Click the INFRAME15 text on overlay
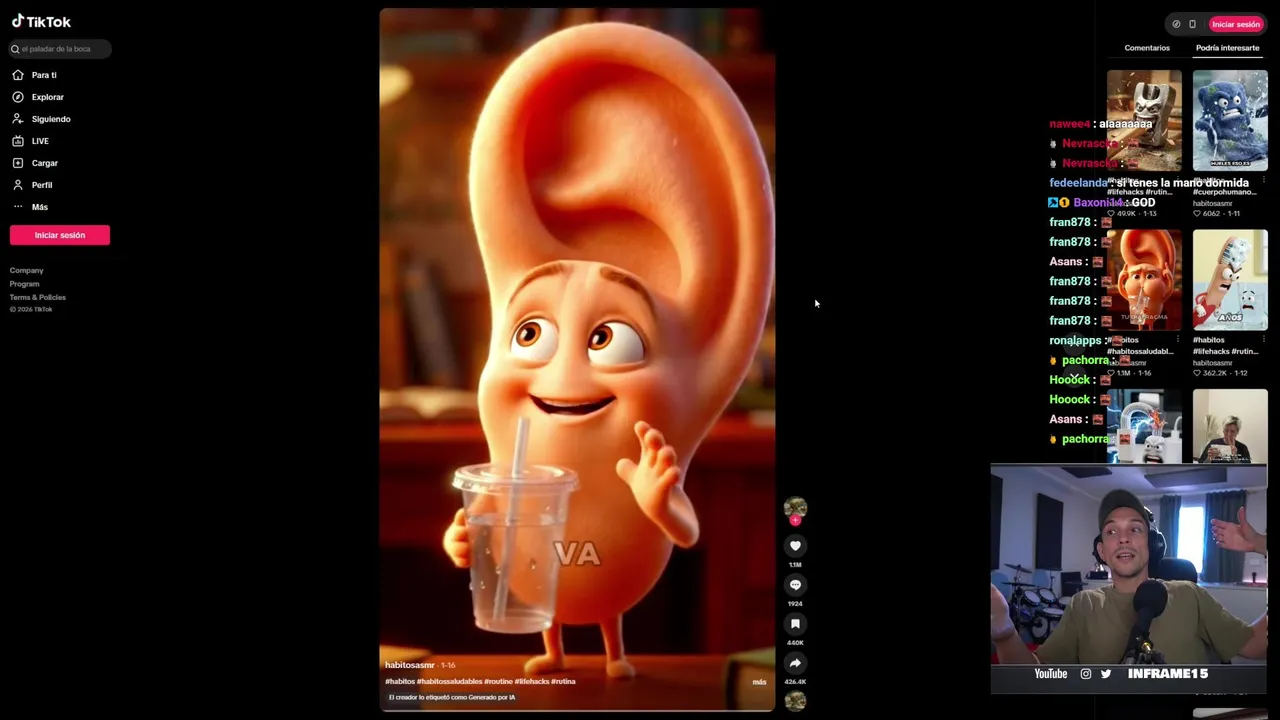 (x=1168, y=674)
